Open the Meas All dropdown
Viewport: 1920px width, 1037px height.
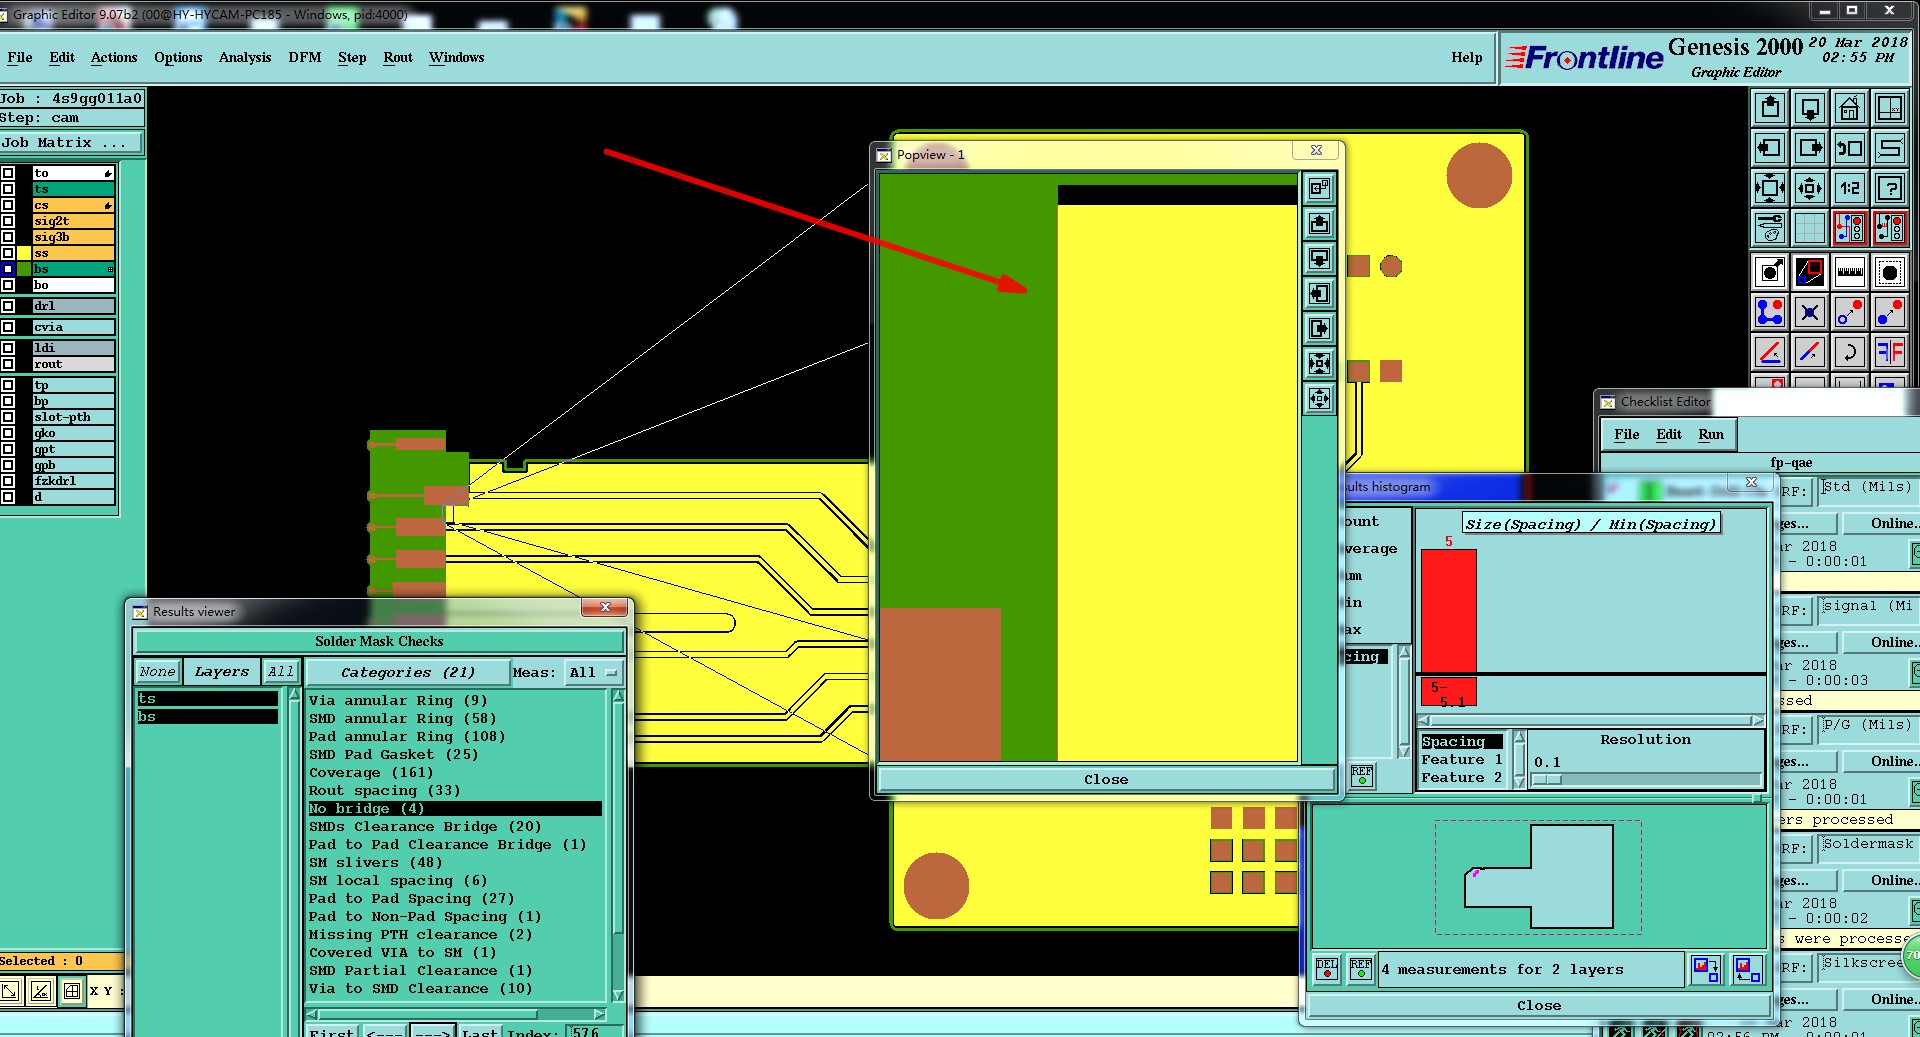click(594, 672)
